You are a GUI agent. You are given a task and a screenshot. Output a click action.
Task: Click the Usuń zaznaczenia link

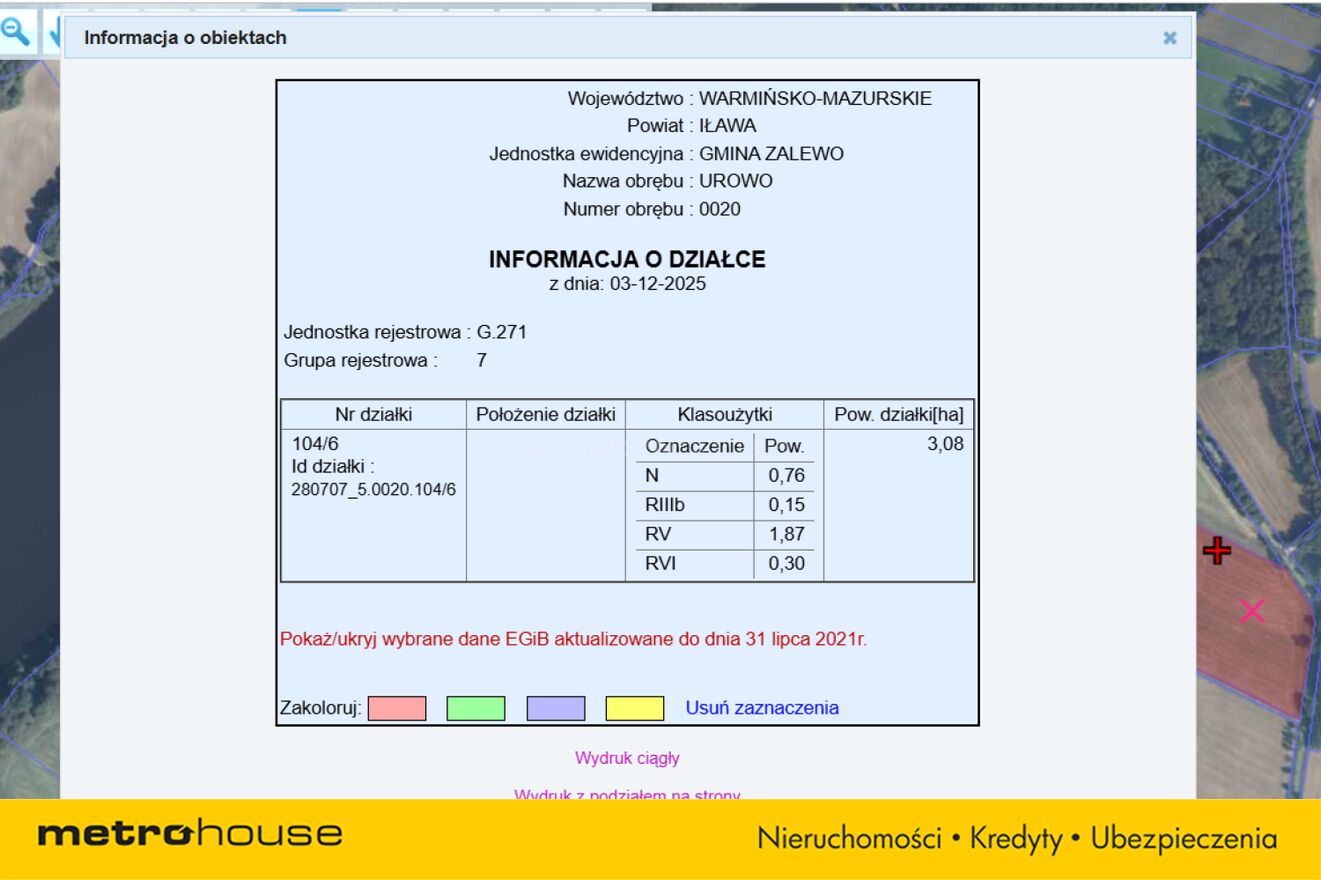[761, 708]
